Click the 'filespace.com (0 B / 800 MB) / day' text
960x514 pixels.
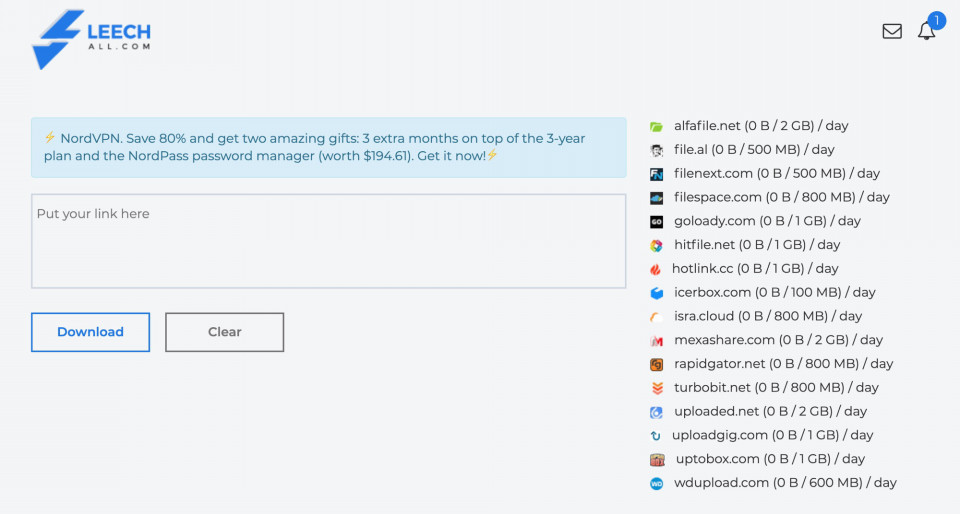coord(782,198)
